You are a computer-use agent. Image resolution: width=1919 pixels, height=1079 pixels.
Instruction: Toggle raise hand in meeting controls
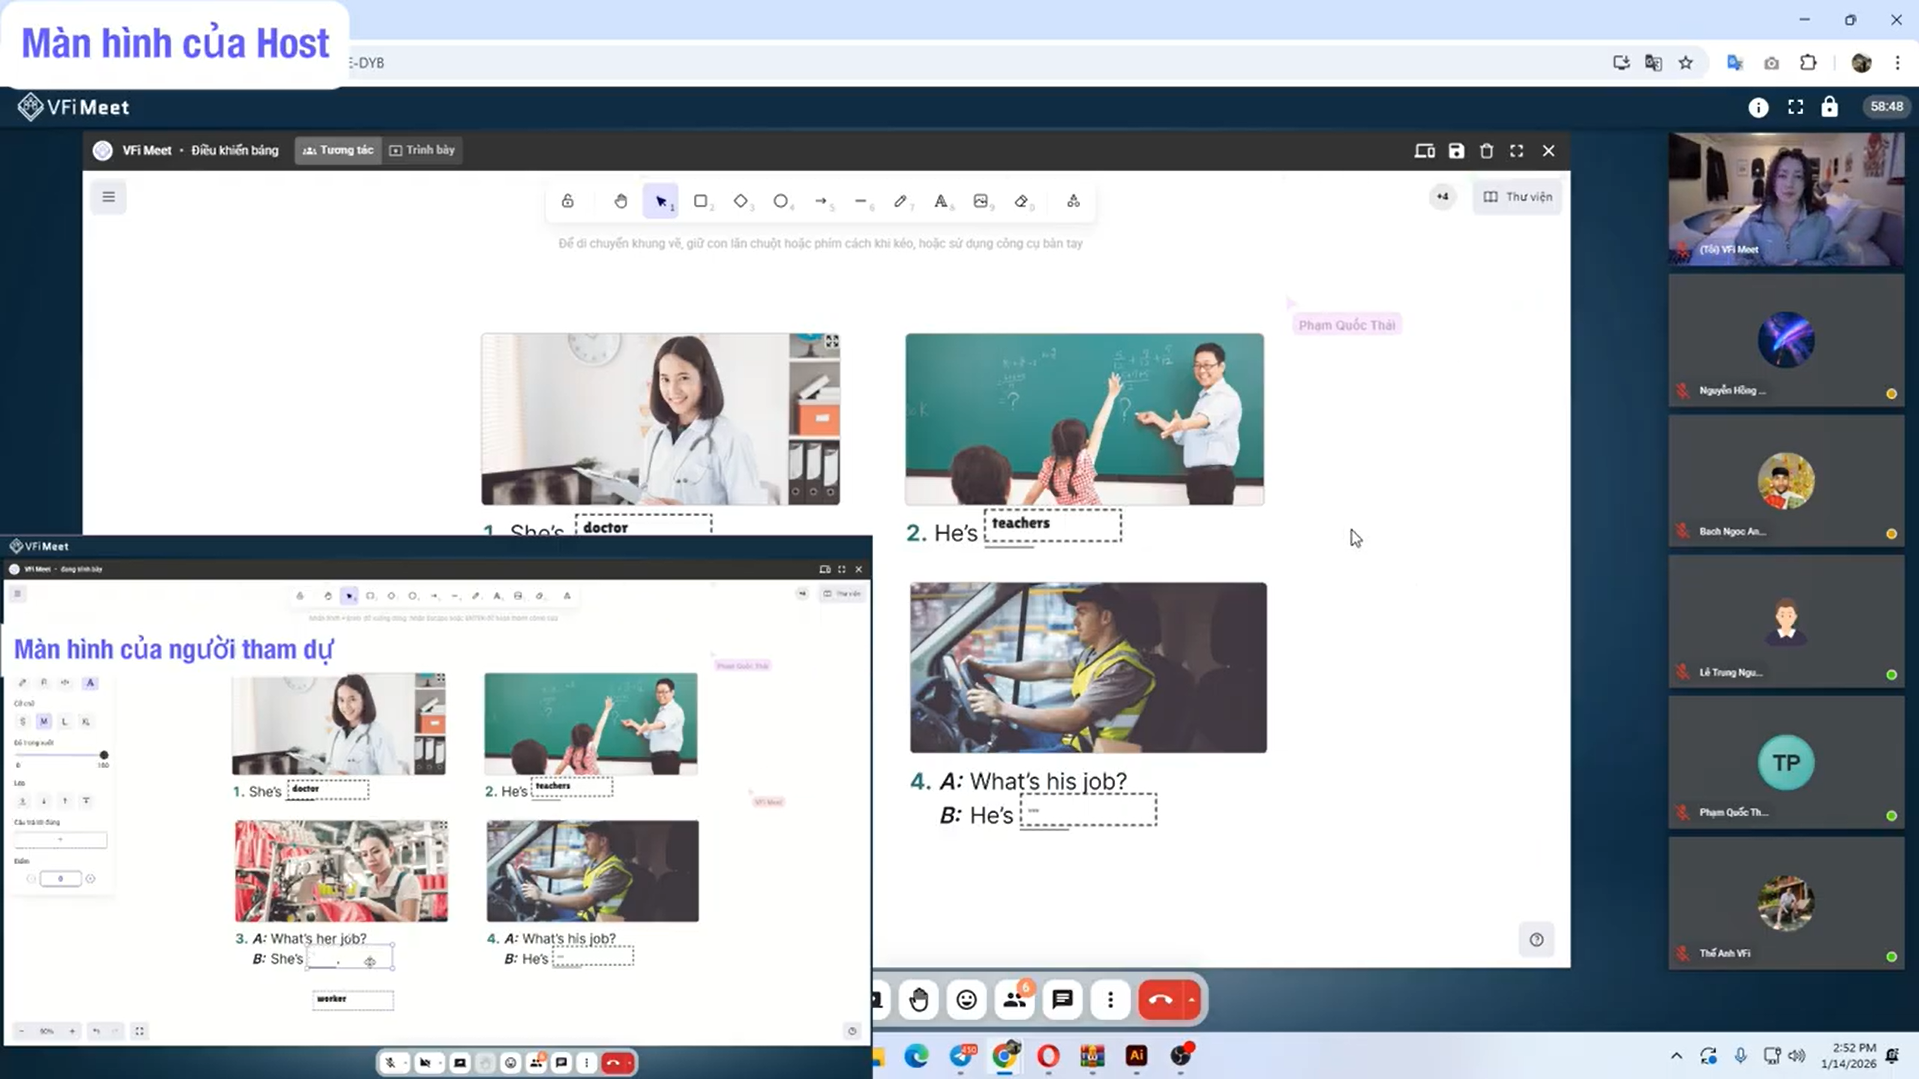pyautogui.click(x=918, y=999)
